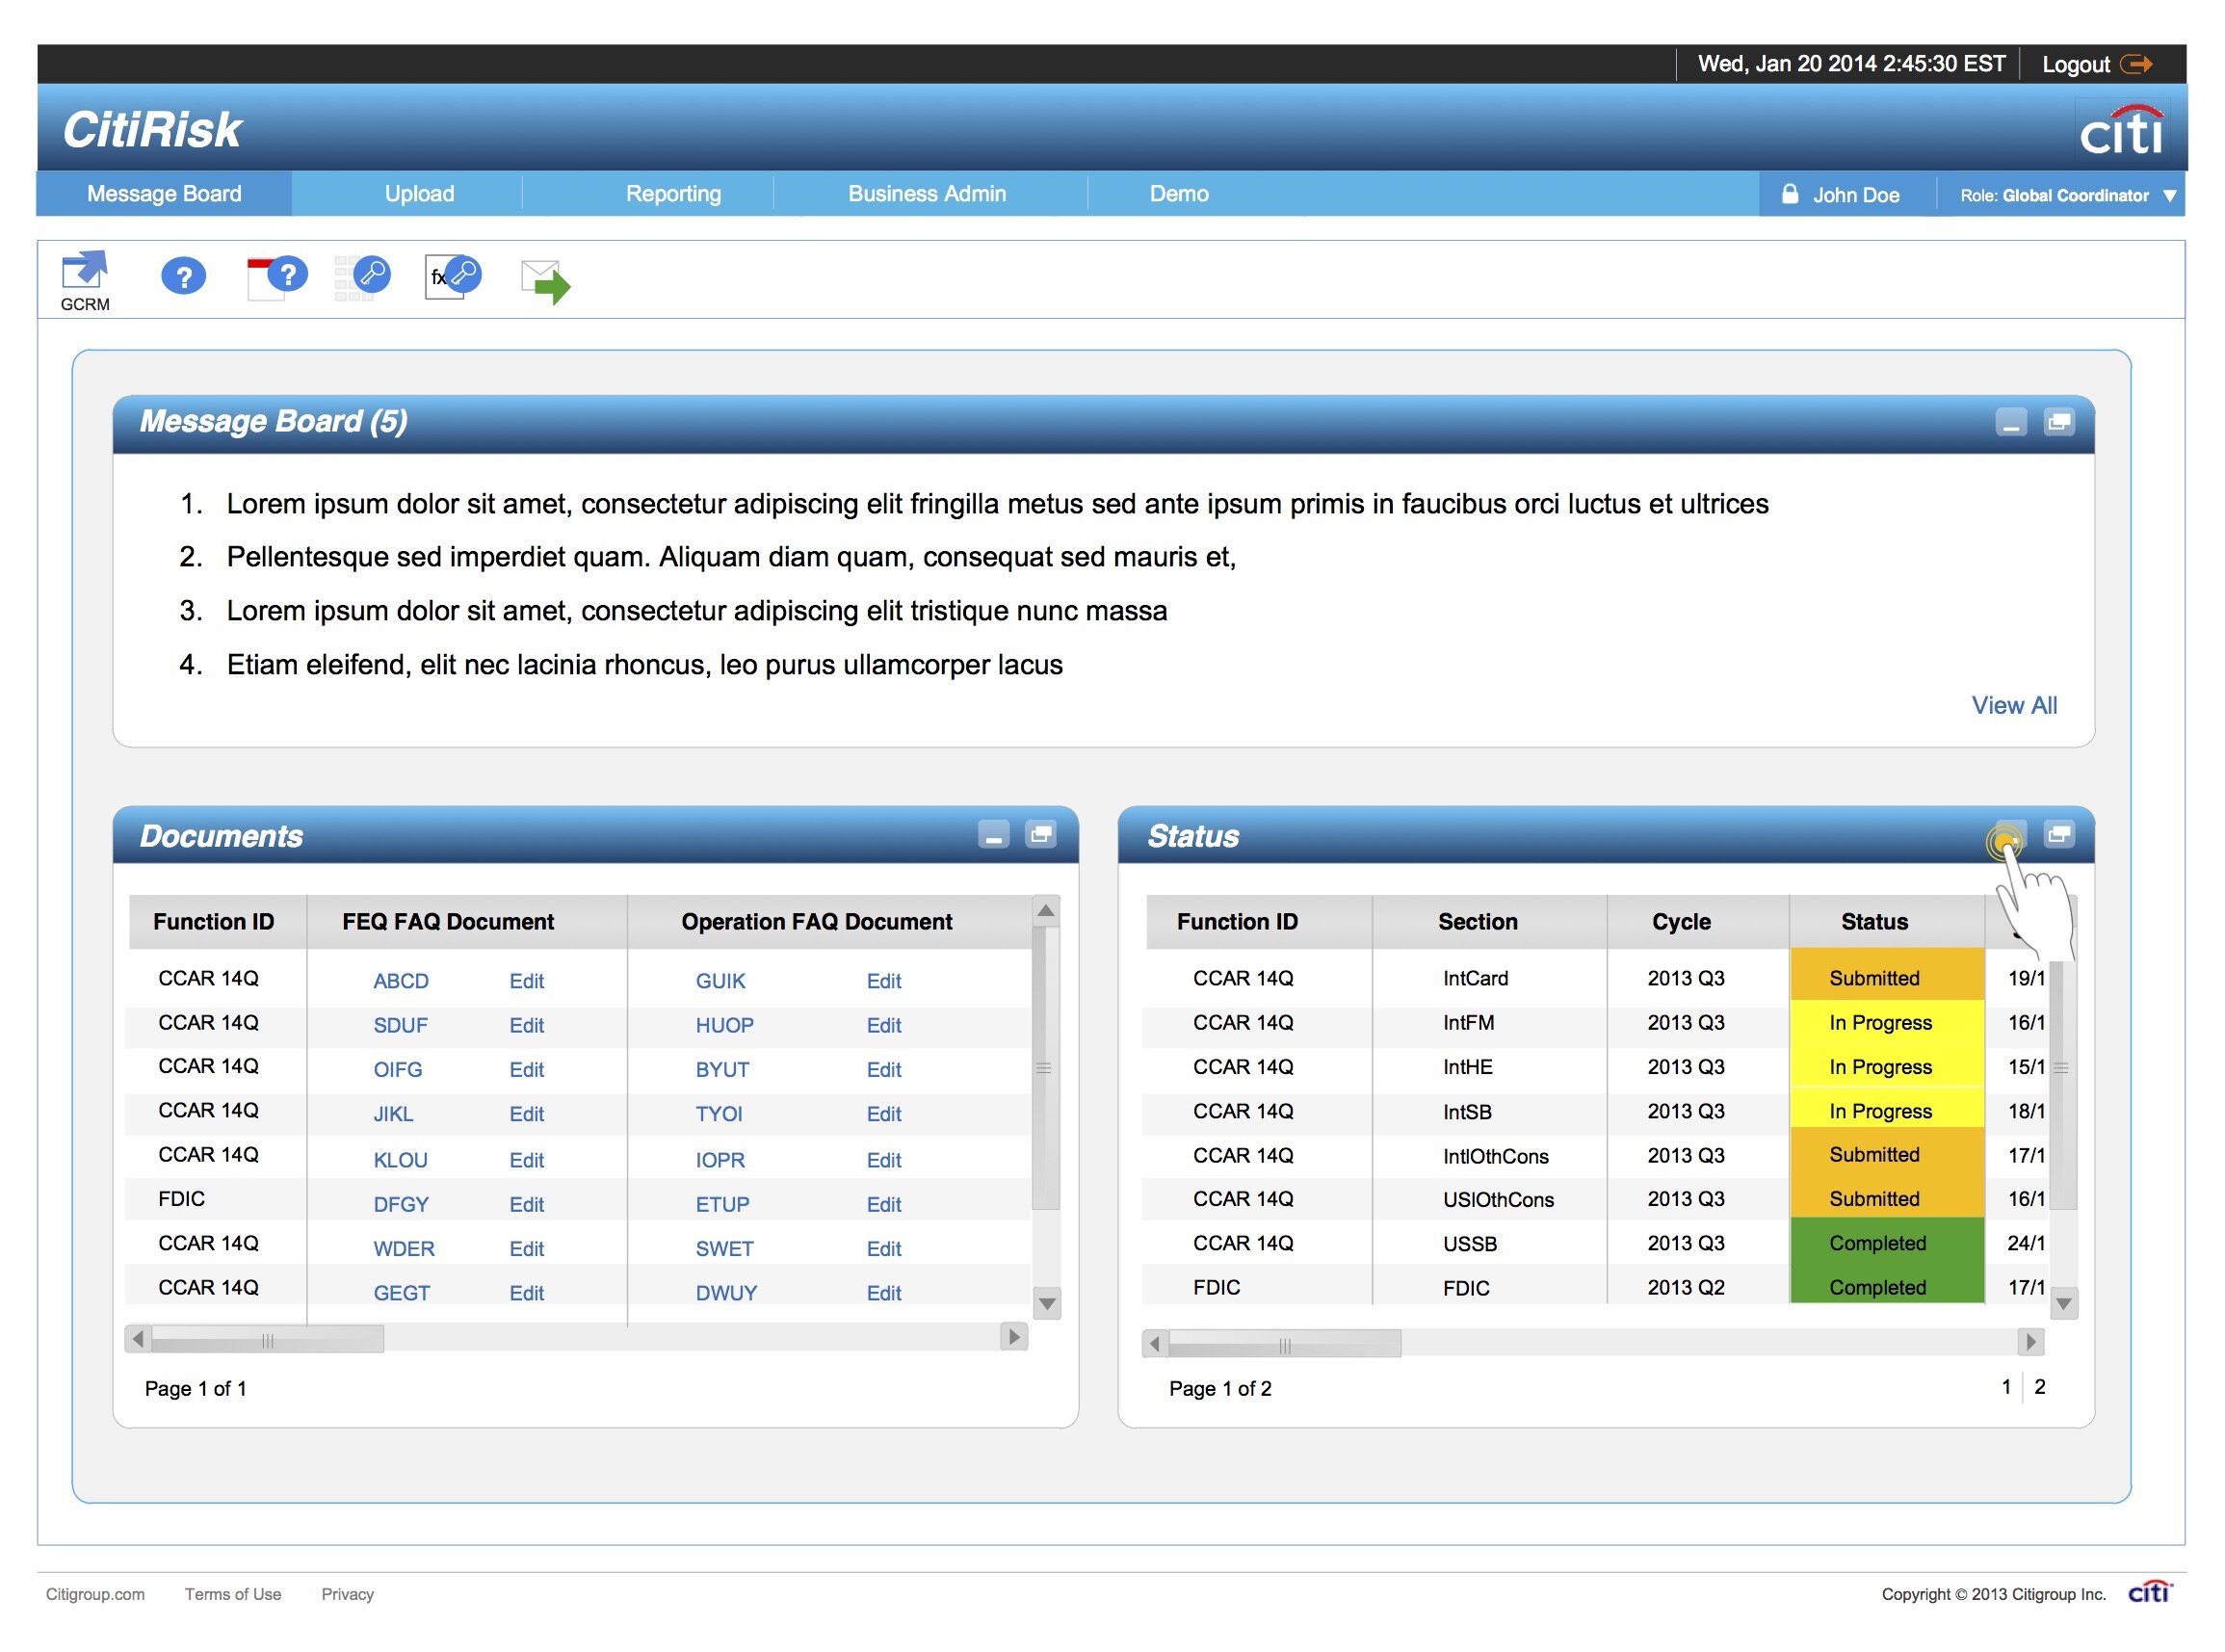
Task: Open the Demo menu
Action: click(x=1179, y=194)
